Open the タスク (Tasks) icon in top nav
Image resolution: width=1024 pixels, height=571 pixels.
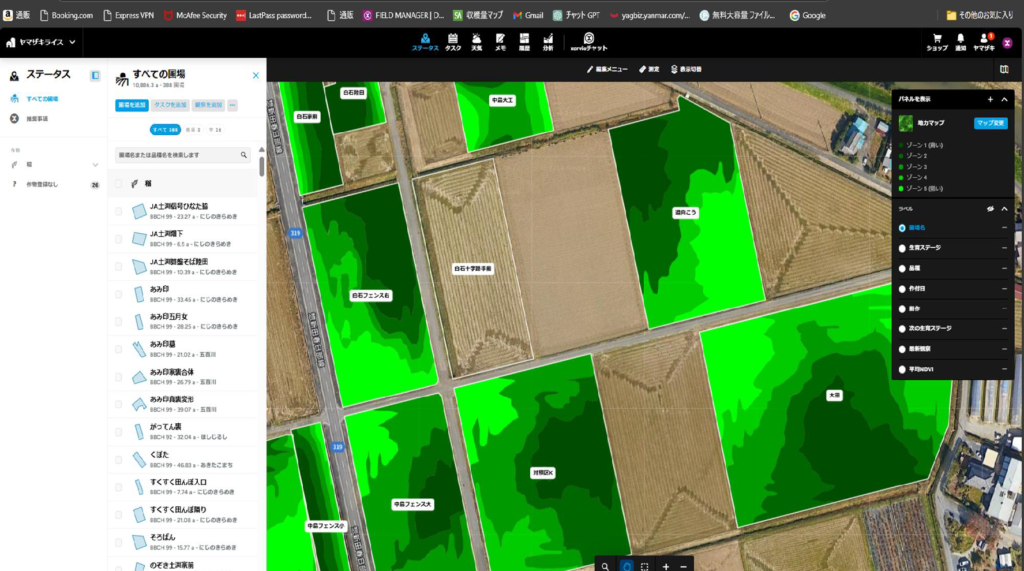(453, 41)
